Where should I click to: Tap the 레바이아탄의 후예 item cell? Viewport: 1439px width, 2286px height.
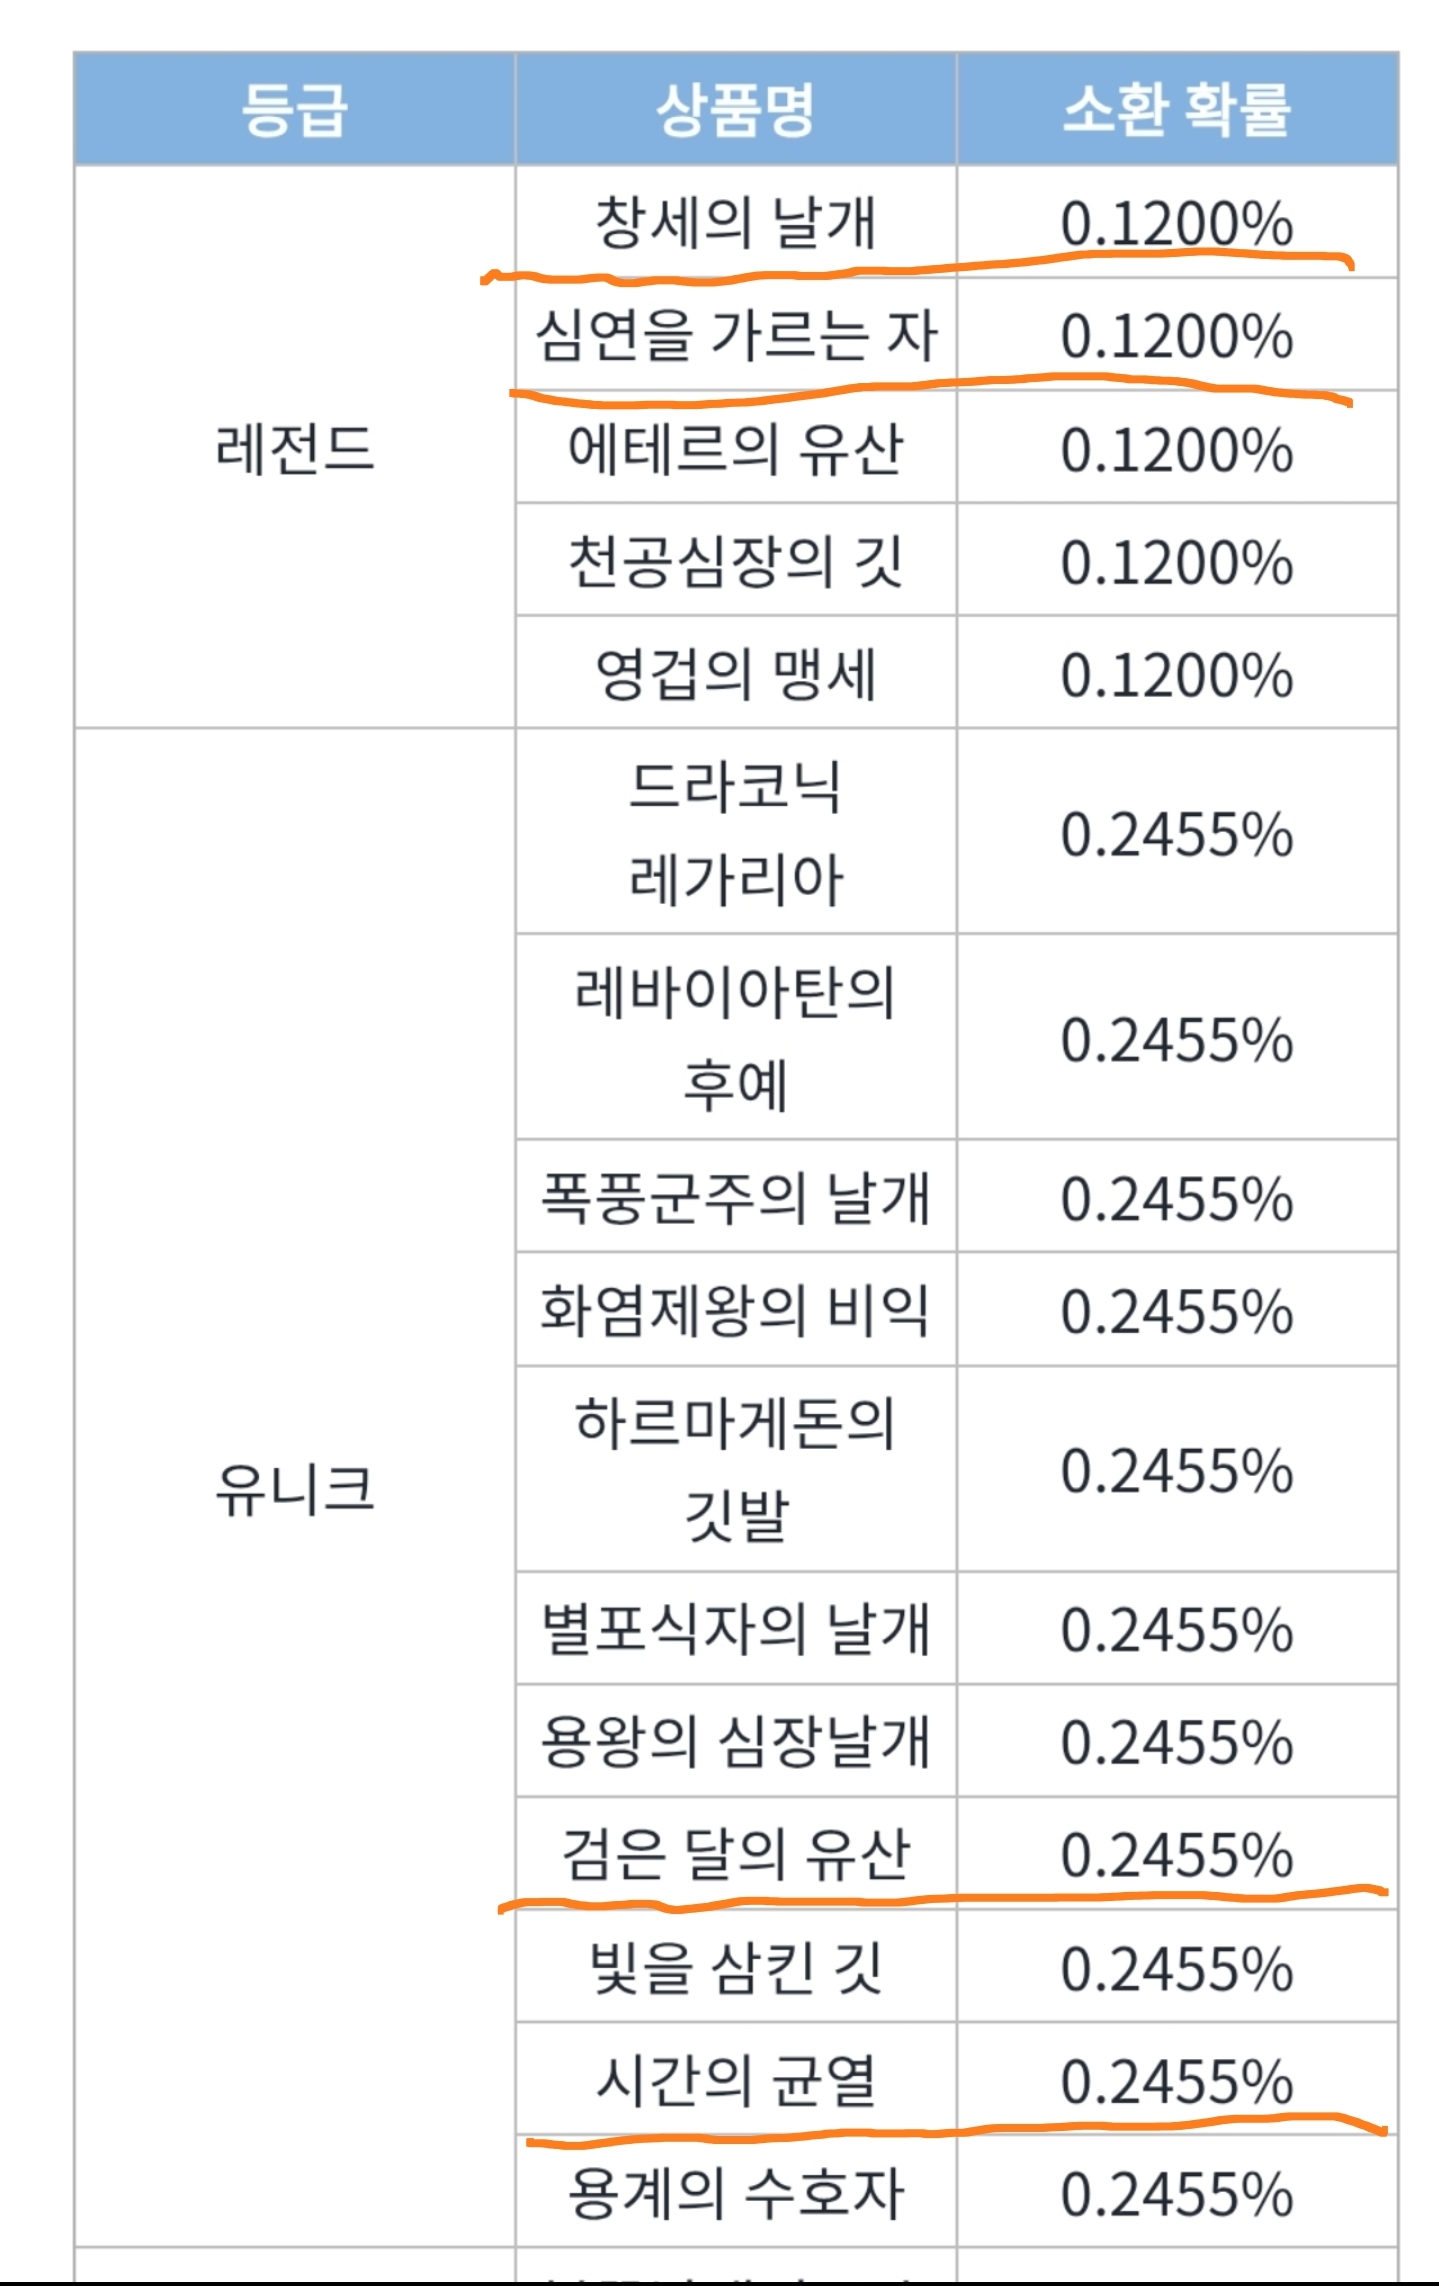pos(735,1037)
